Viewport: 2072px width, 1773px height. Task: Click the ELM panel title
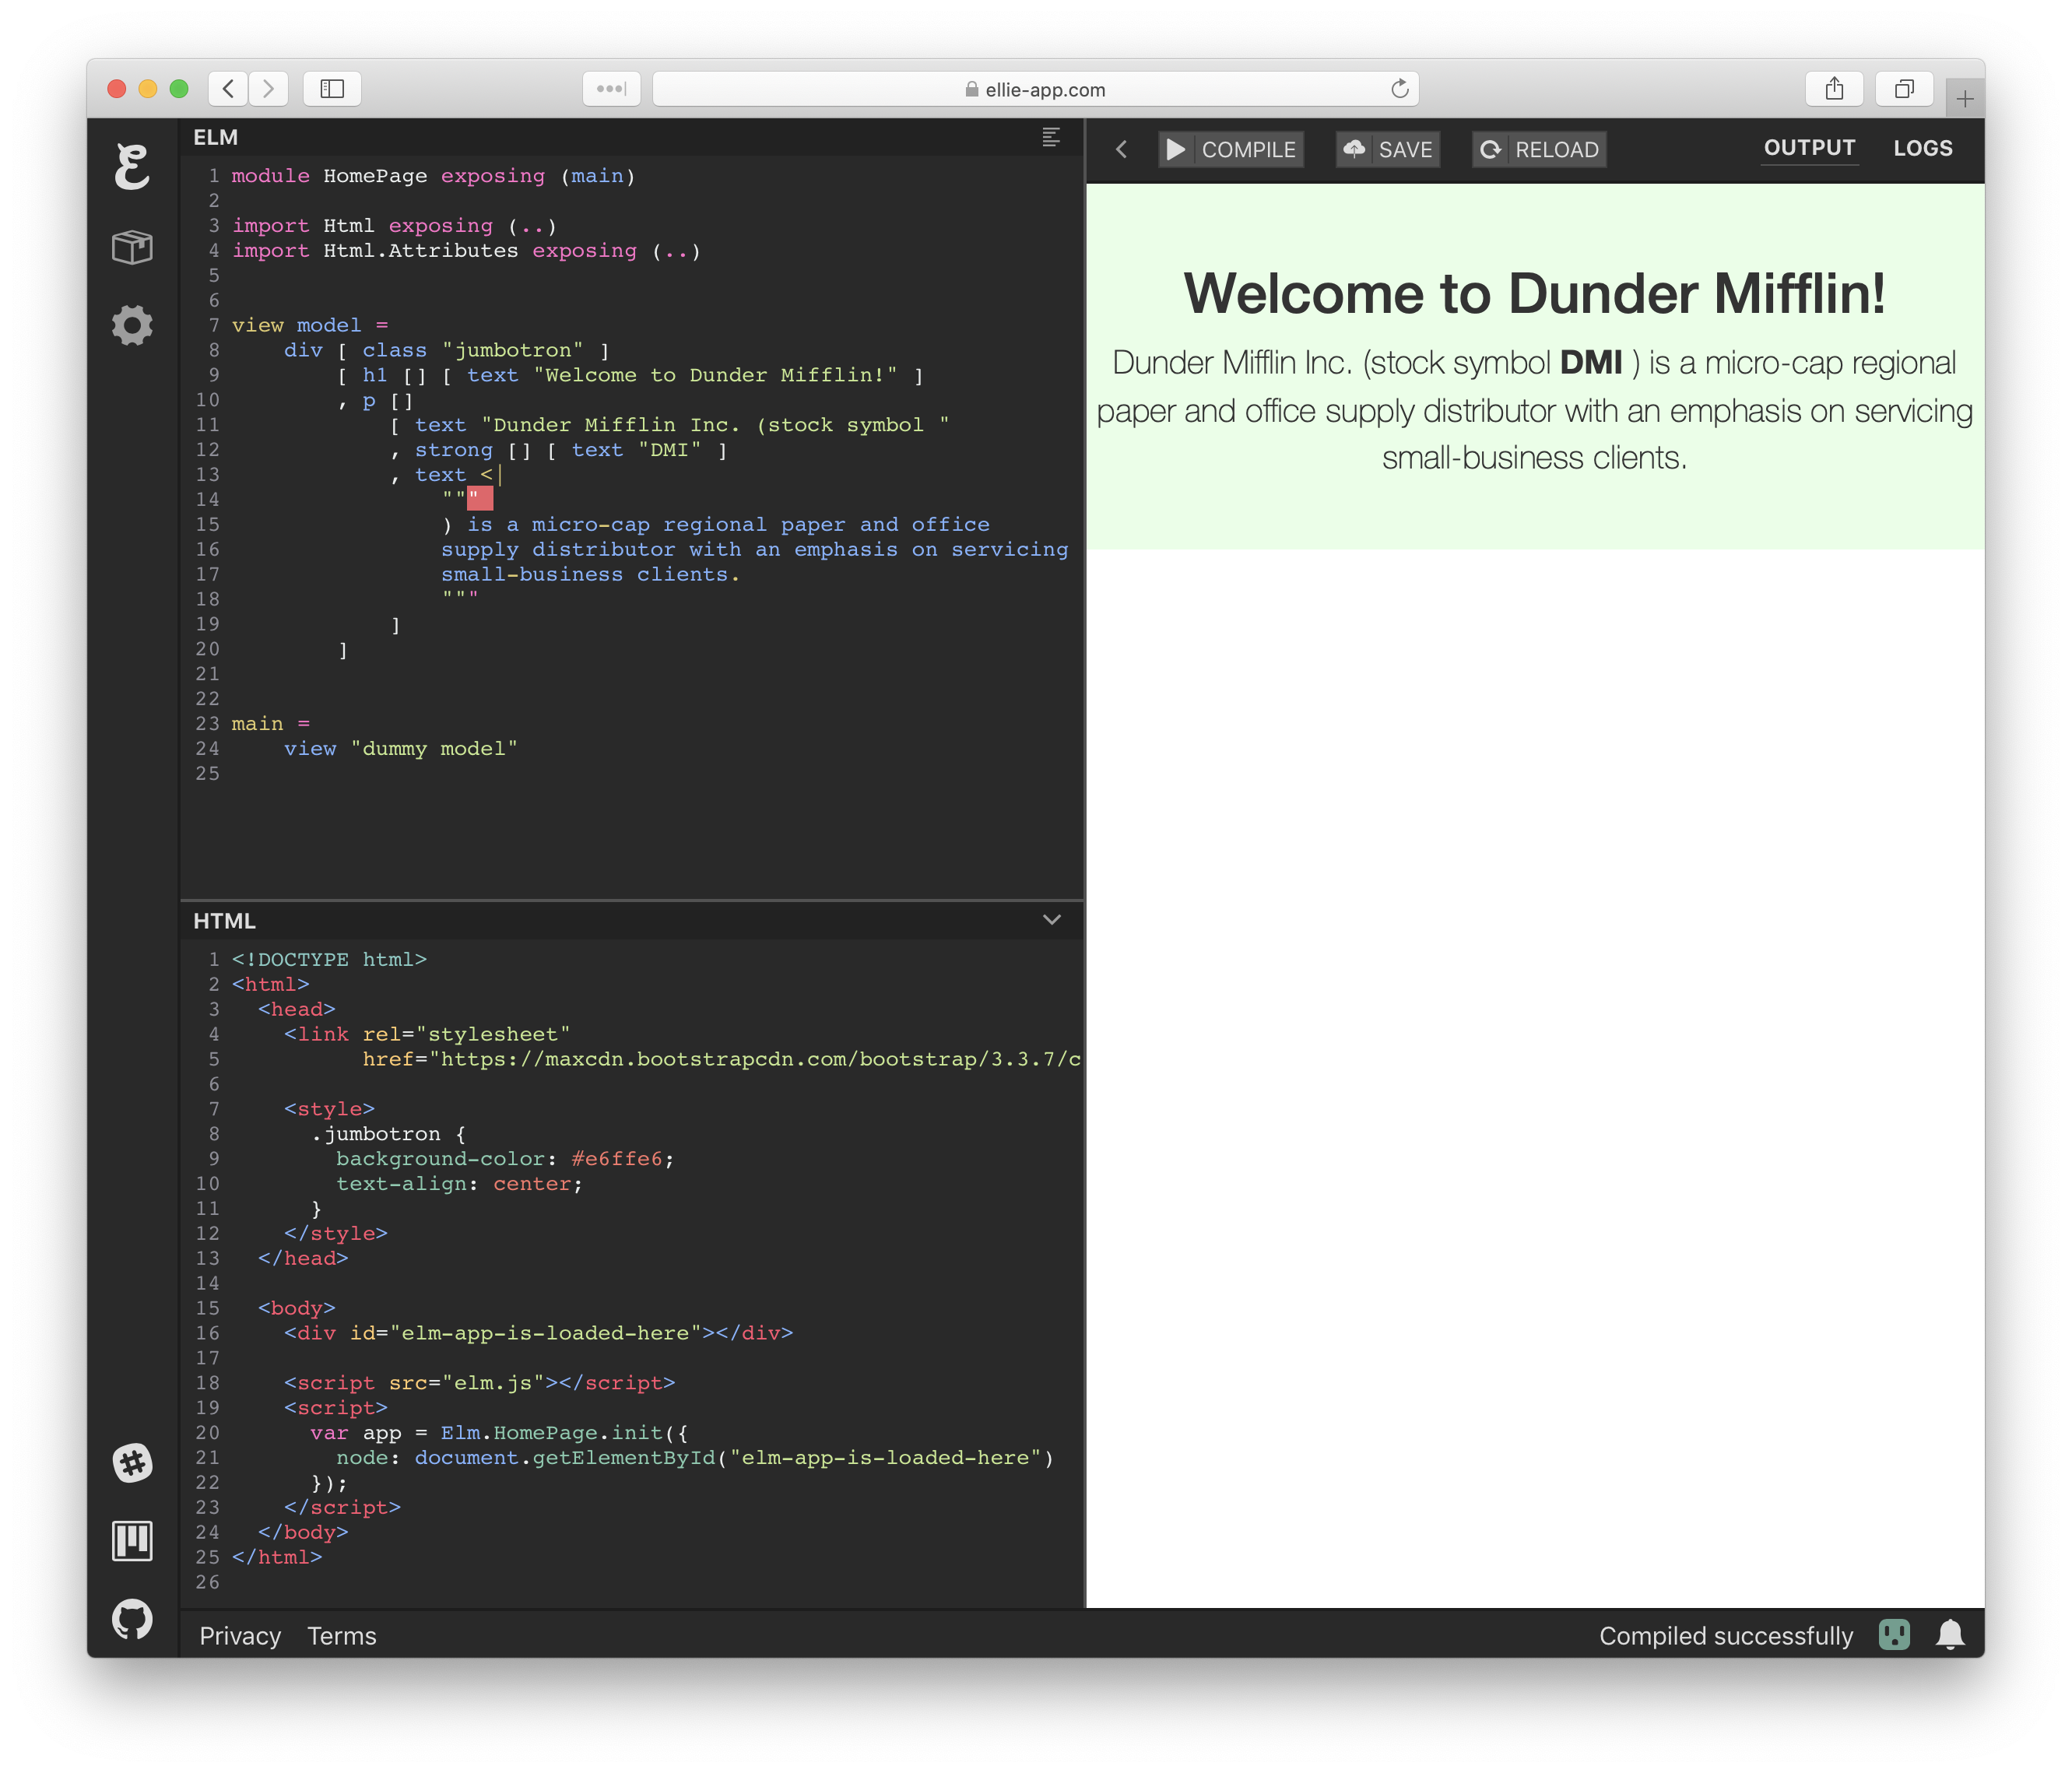coord(216,137)
